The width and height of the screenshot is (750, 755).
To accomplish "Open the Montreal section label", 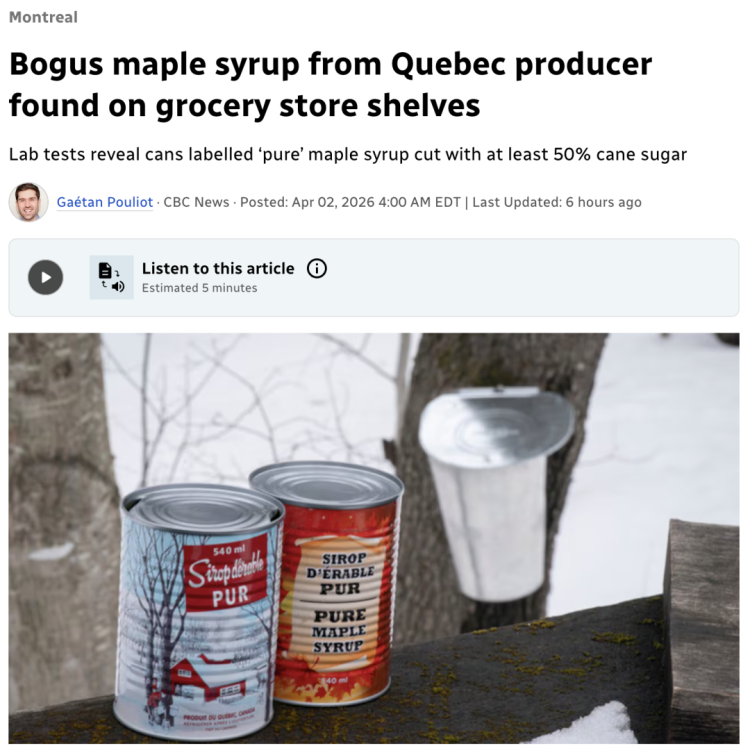I will pos(43,17).
